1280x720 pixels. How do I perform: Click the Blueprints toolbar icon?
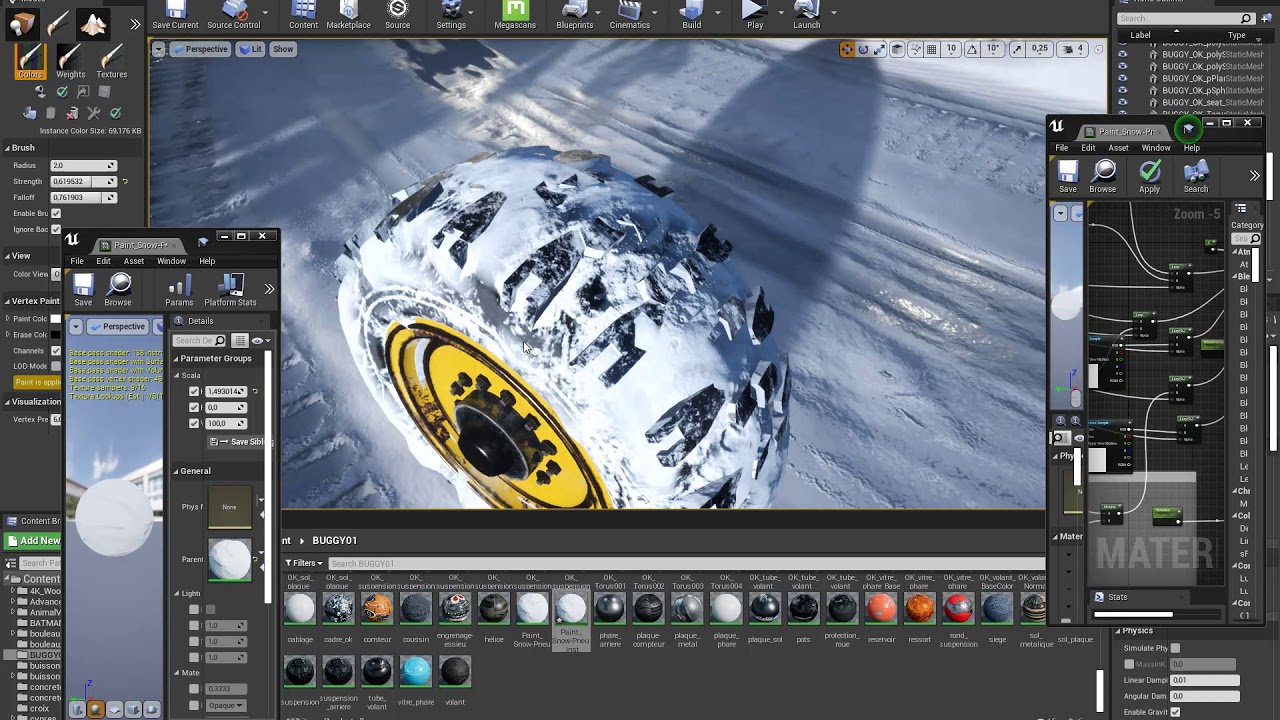[574, 15]
